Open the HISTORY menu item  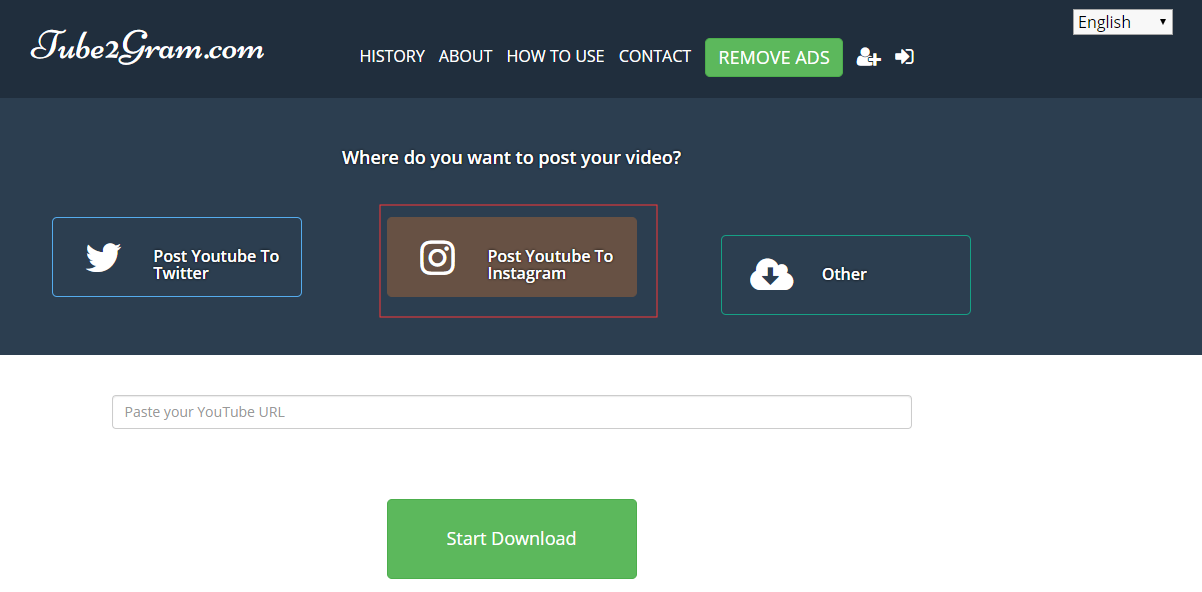392,57
